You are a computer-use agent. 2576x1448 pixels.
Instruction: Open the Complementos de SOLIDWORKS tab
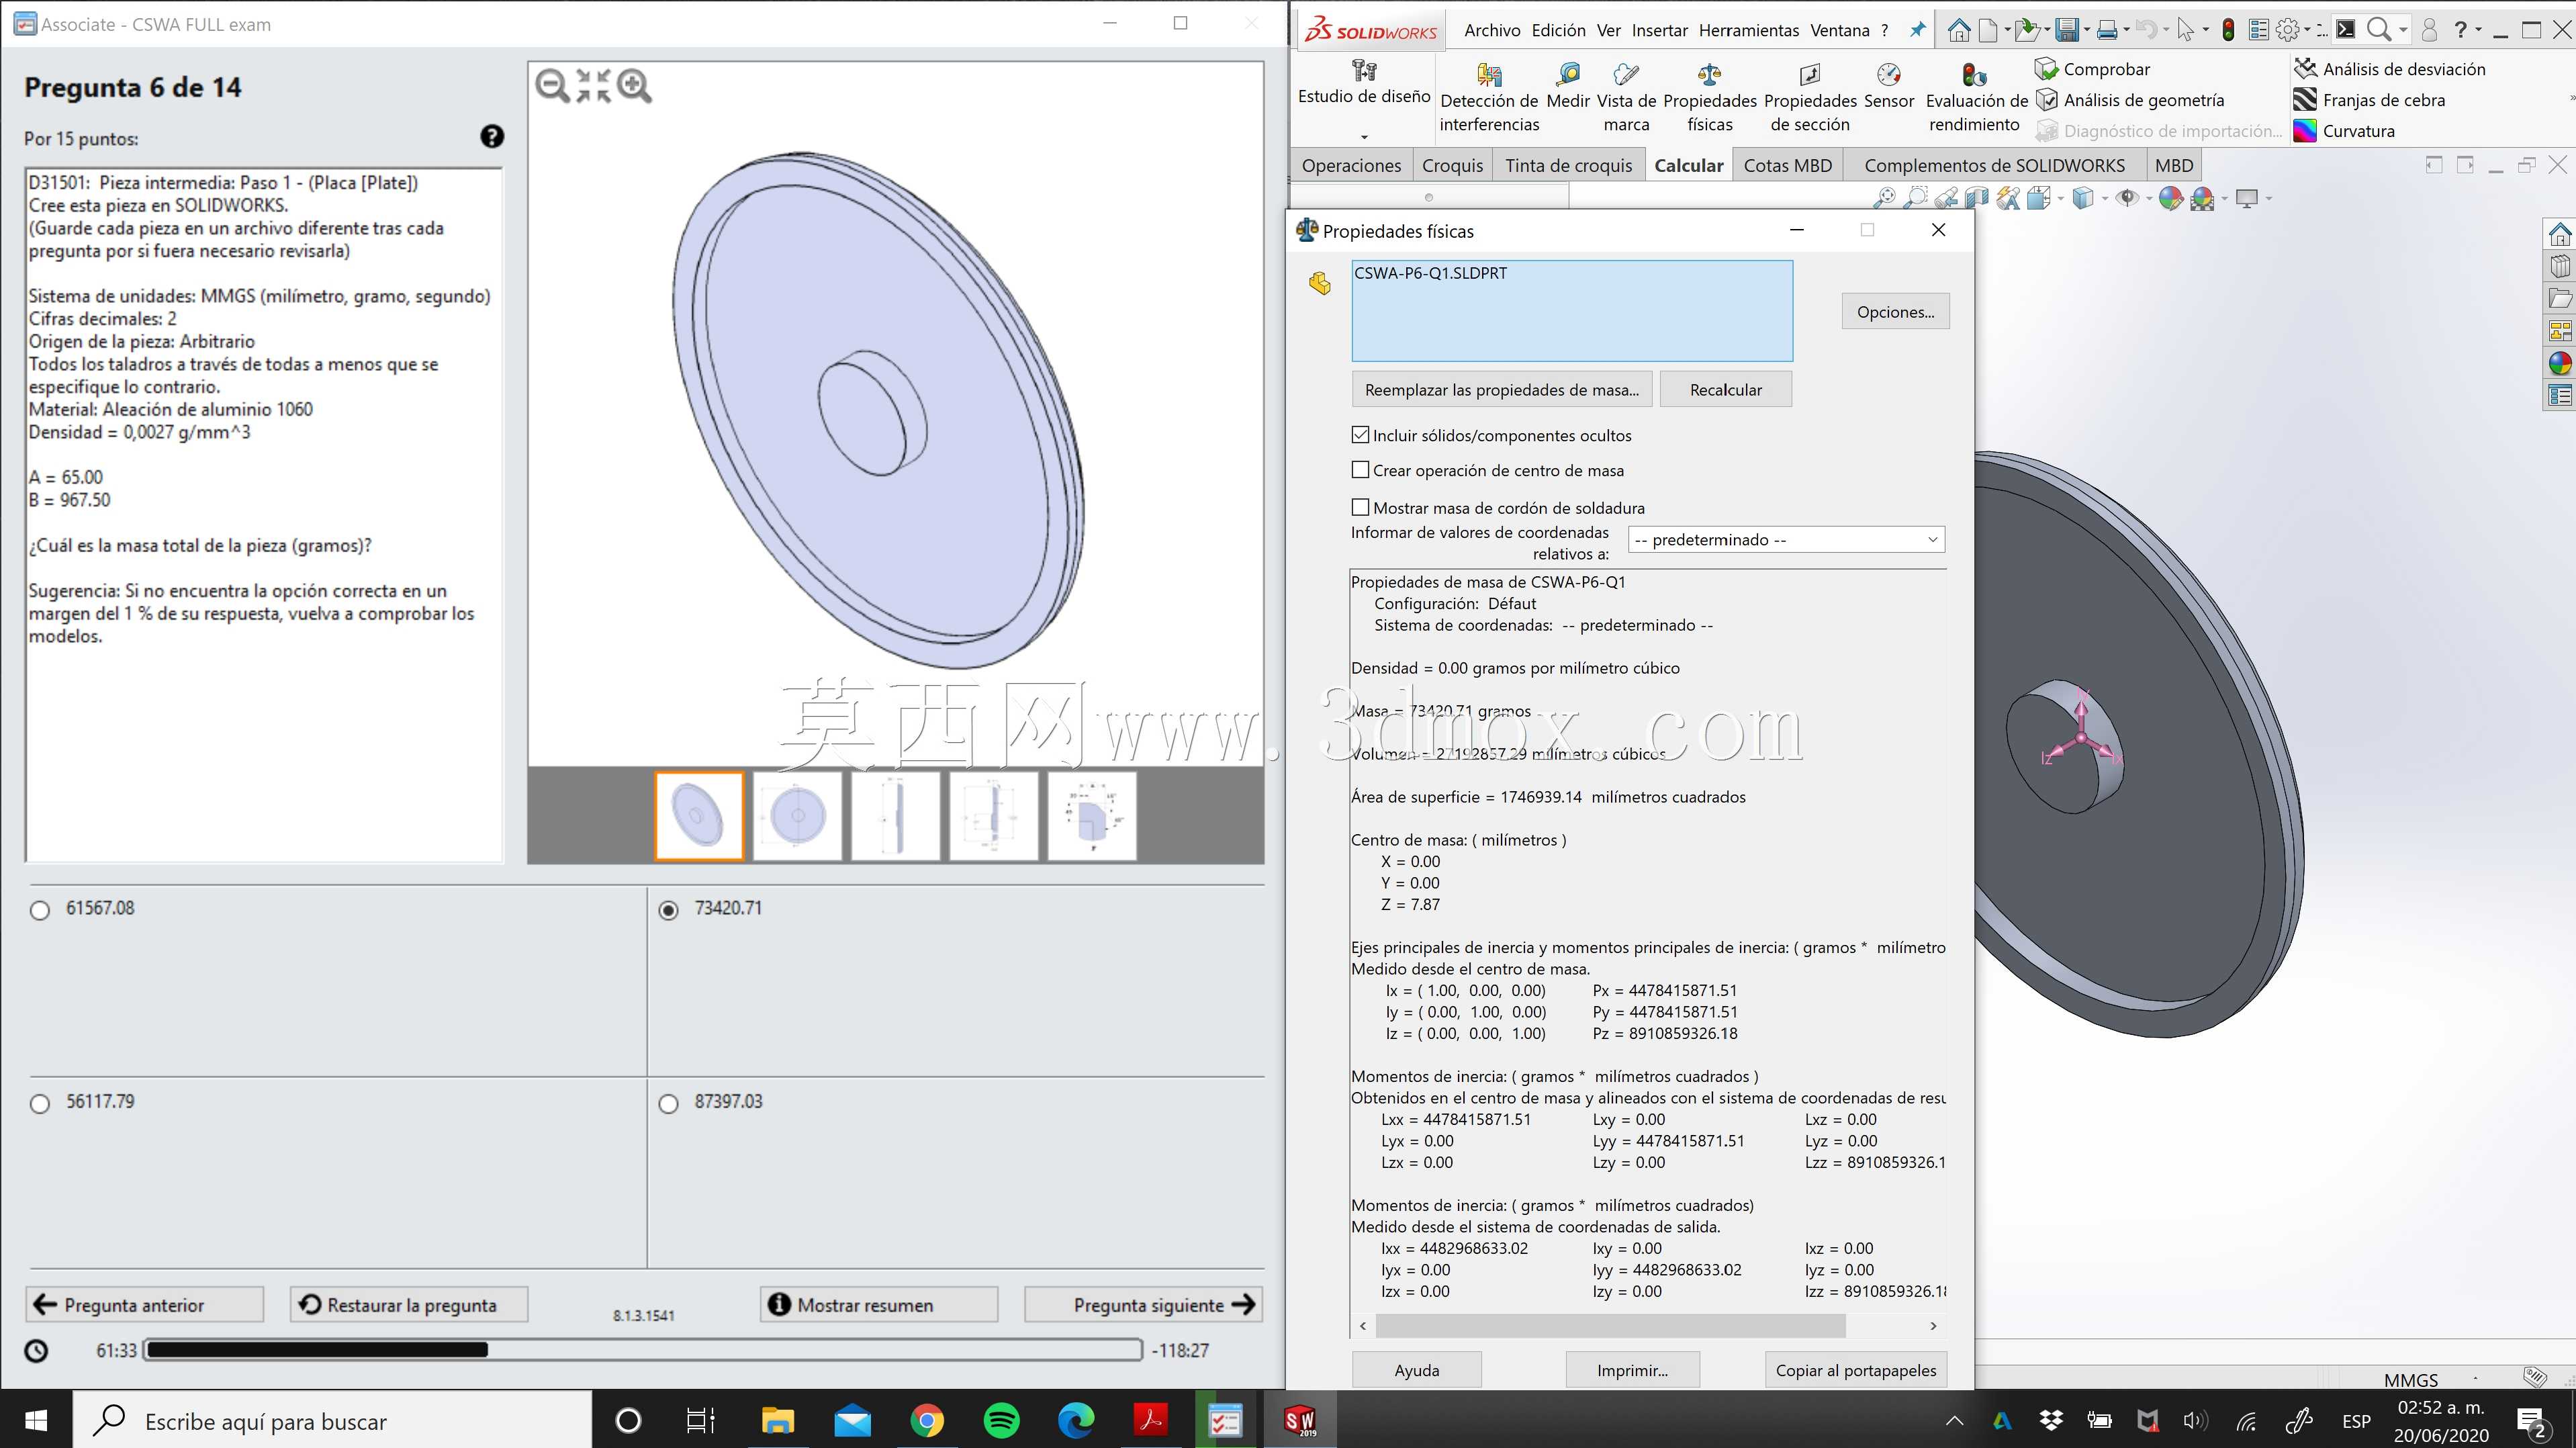[1994, 165]
